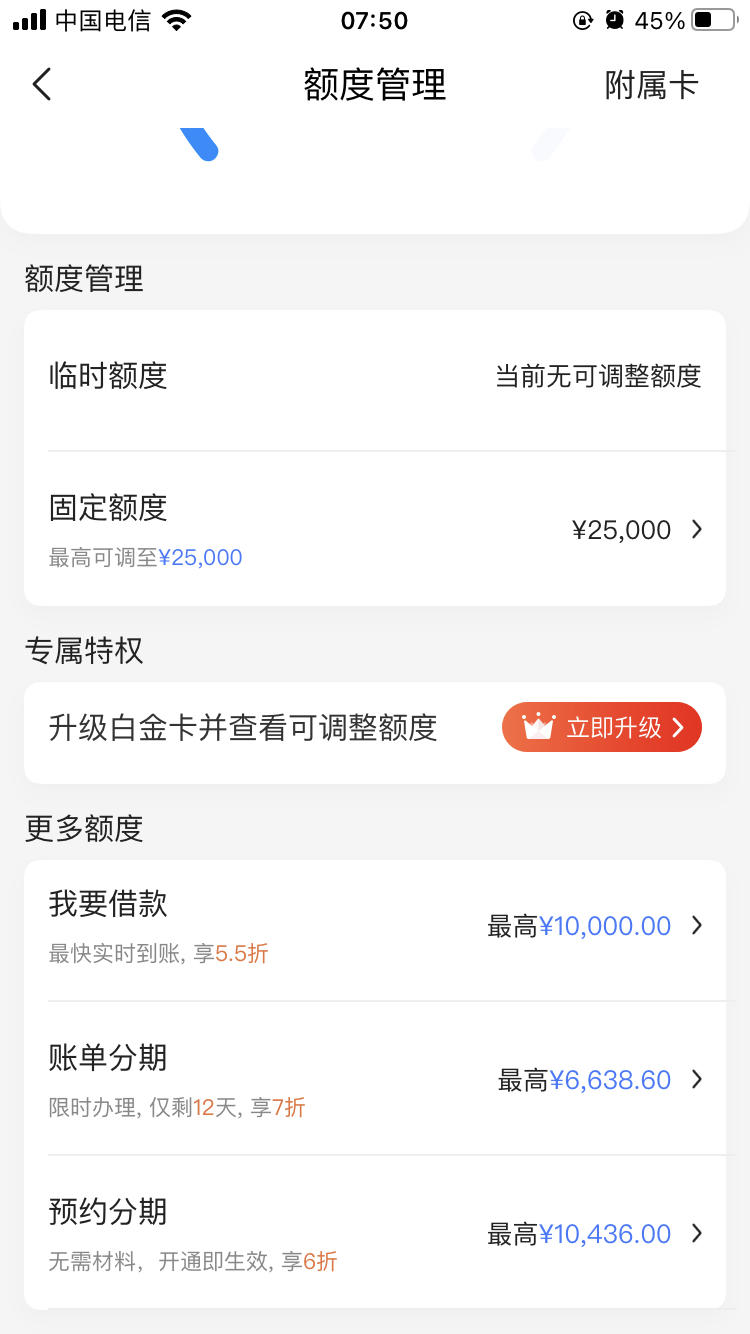This screenshot has width=750, height=1334.
Task: Click the 立即升级 button
Action: pyautogui.click(x=601, y=727)
